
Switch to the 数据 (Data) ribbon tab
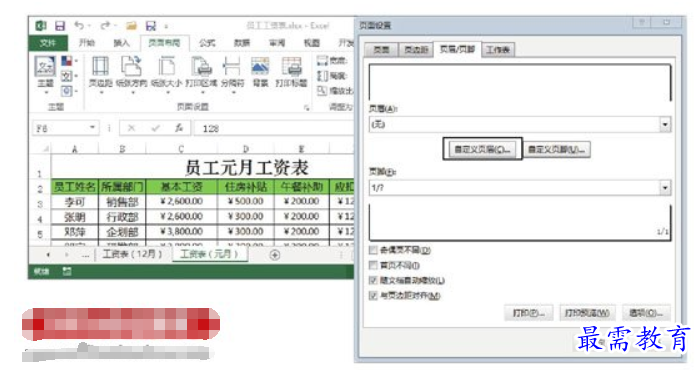pos(242,43)
